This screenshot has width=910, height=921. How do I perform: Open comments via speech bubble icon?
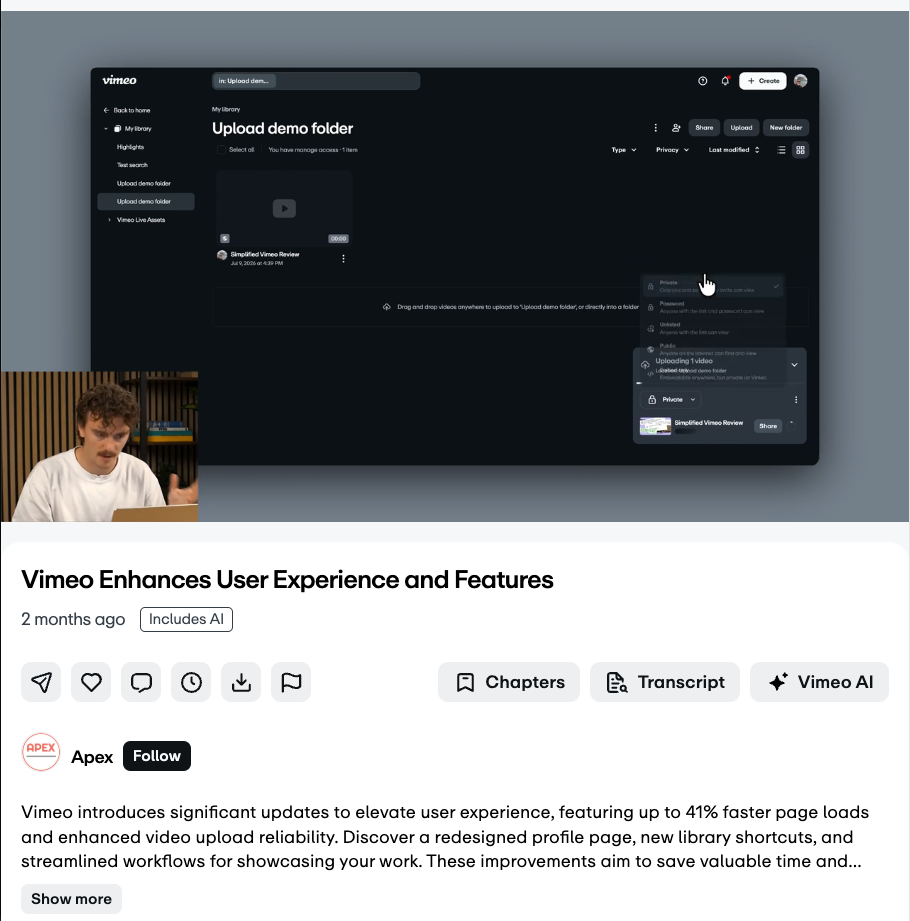coord(141,682)
